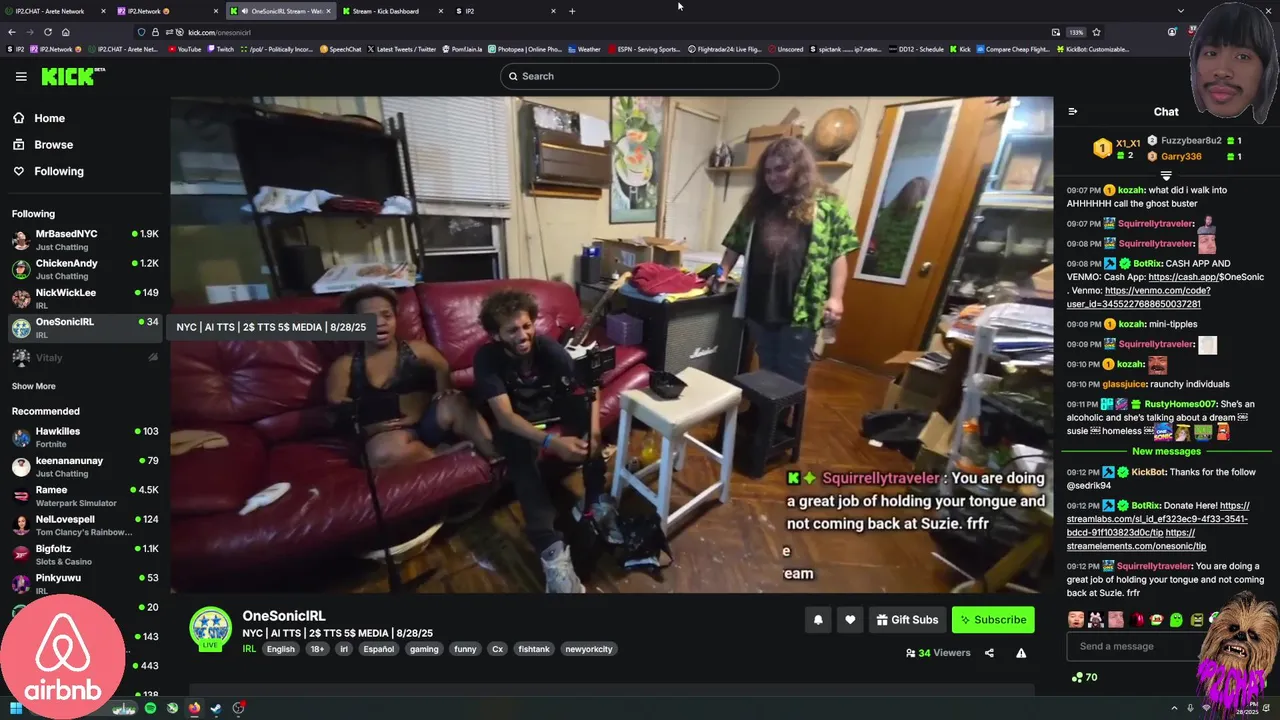Open Steam from the taskbar
The width and height of the screenshot is (1280, 720).
point(216,708)
